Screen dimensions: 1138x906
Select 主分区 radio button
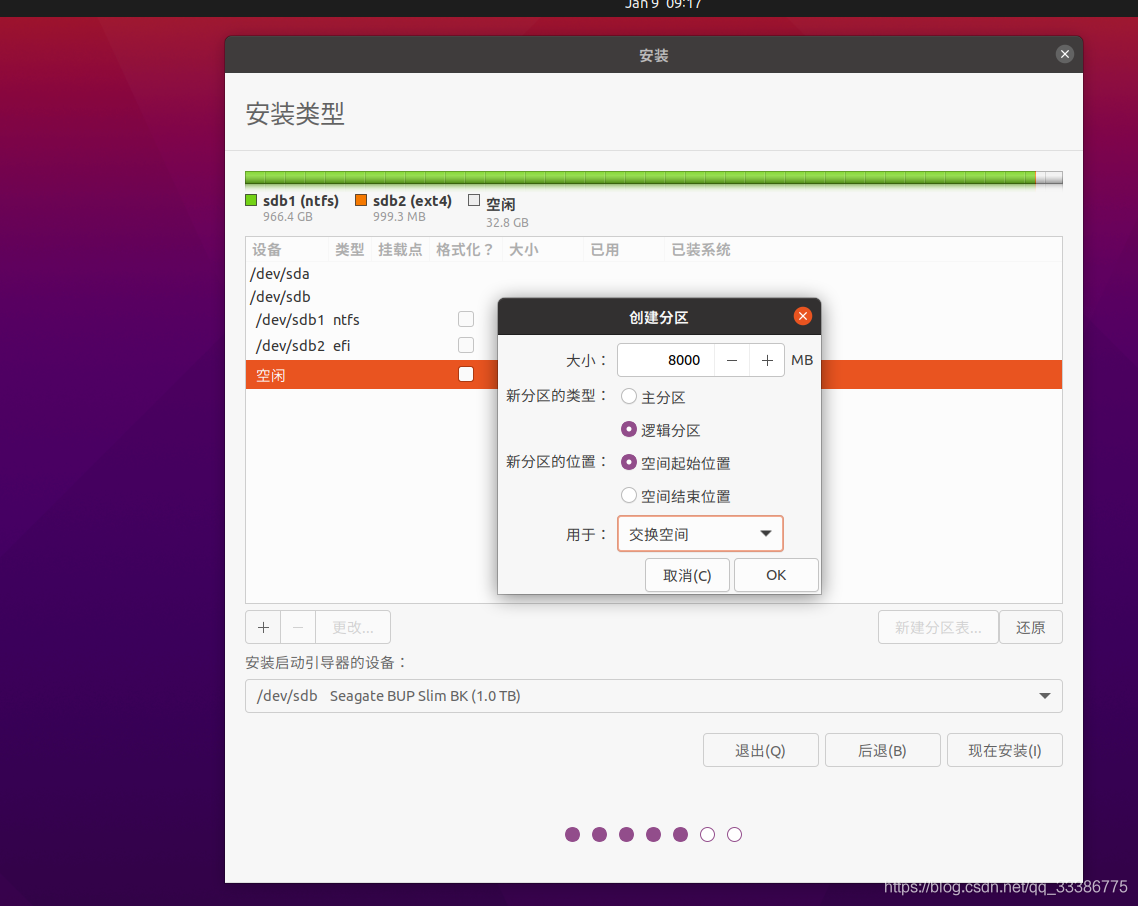point(629,396)
